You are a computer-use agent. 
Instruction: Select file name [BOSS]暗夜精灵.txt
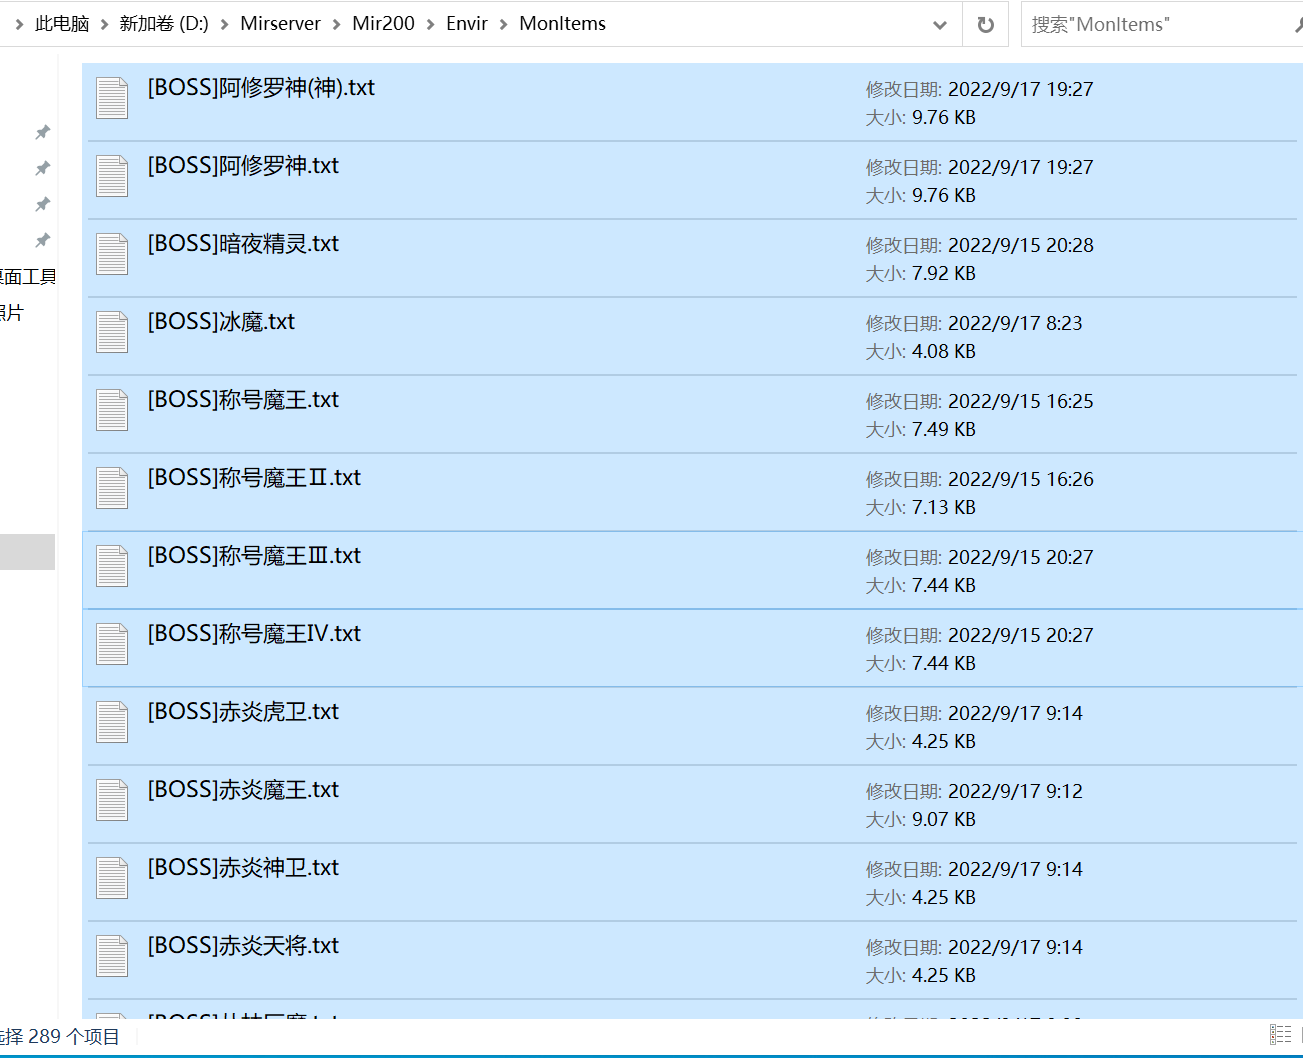pyautogui.click(x=243, y=244)
